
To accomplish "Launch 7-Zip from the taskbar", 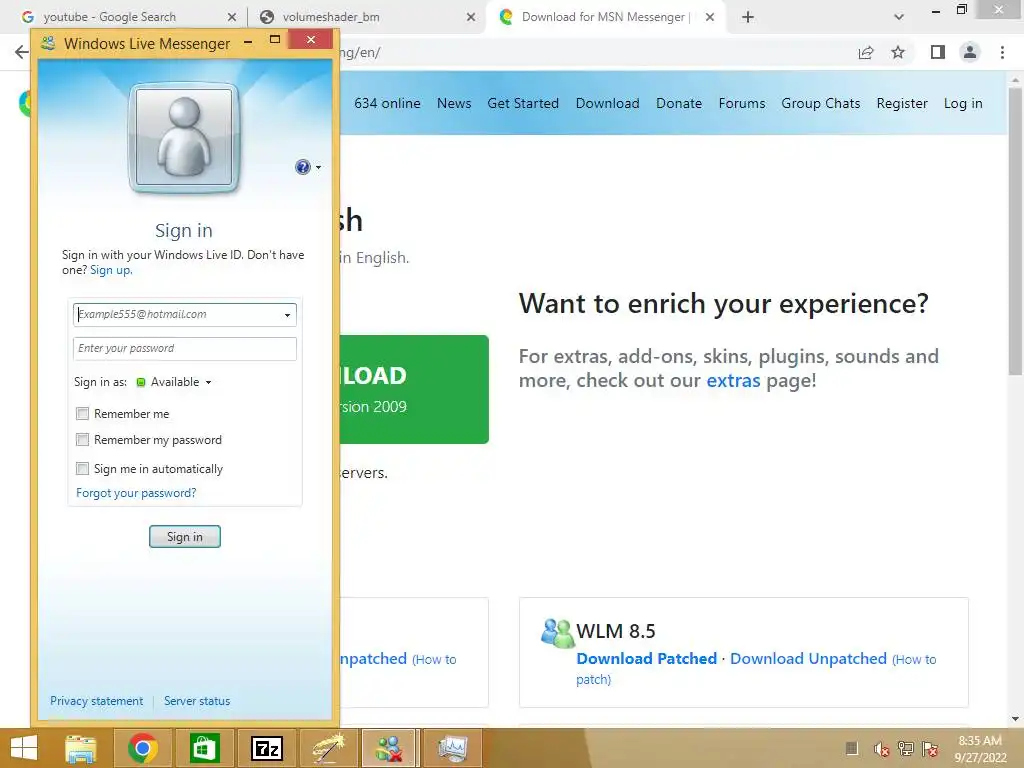I will (x=266, y=748).
